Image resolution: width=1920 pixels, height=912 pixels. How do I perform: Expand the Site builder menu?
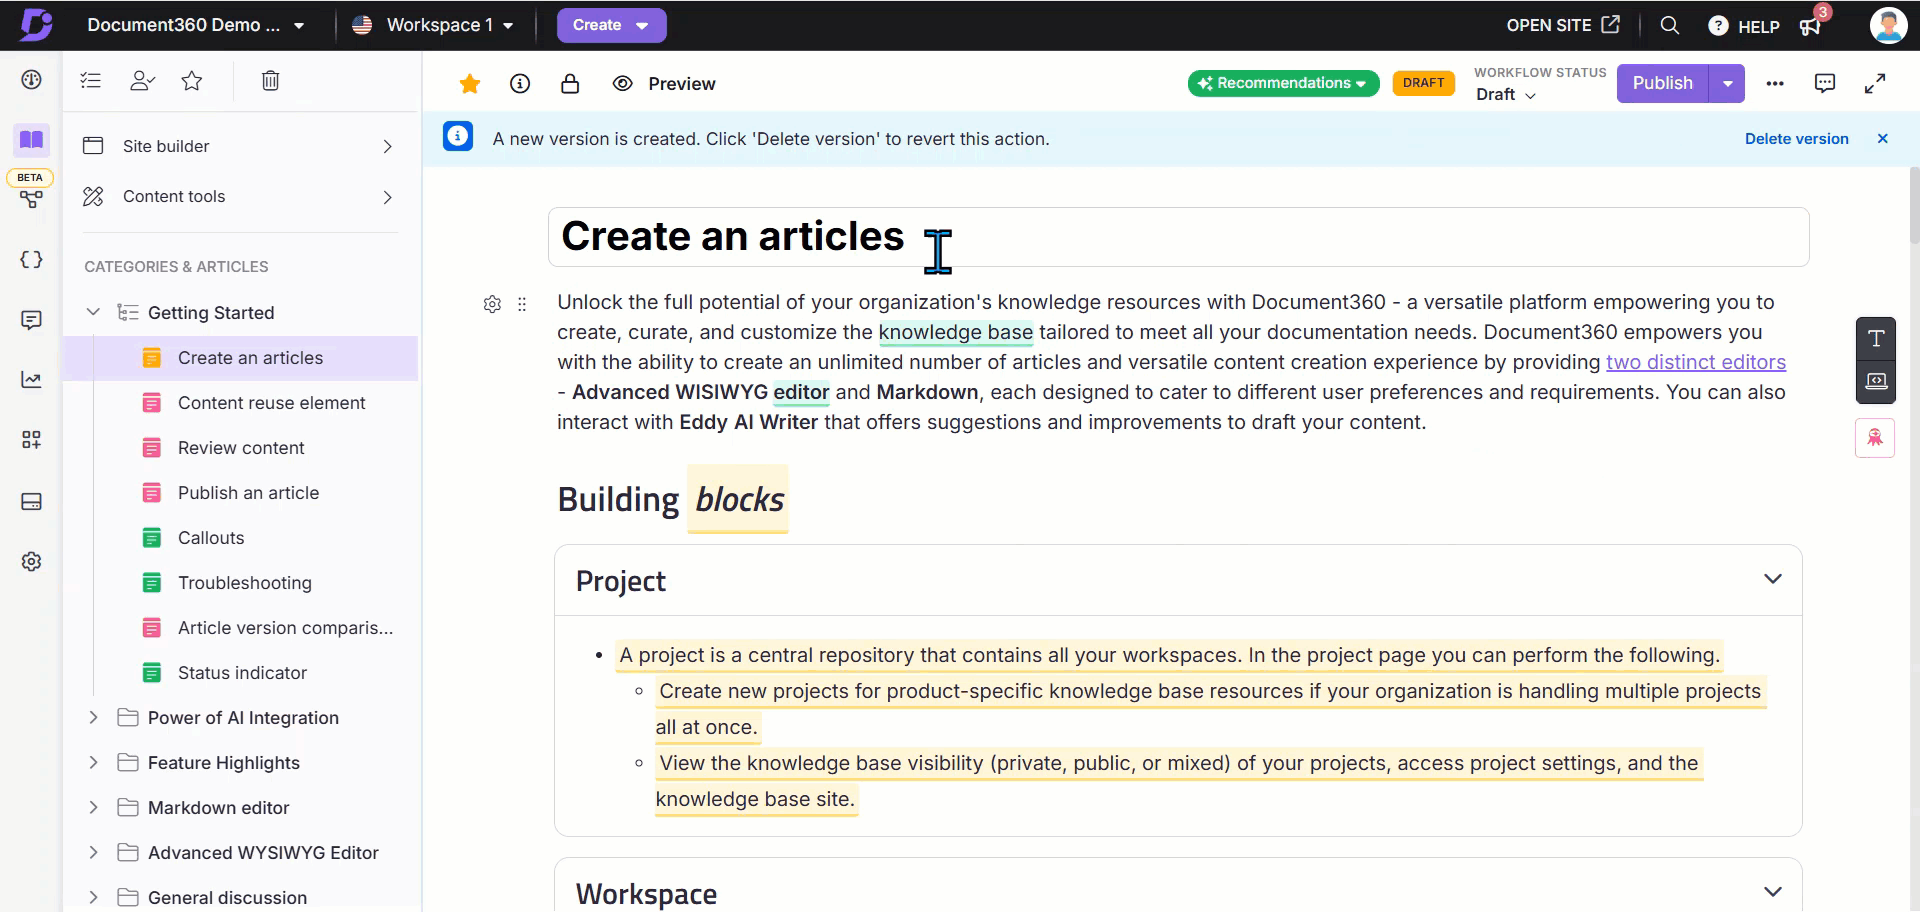pos(240,146)
